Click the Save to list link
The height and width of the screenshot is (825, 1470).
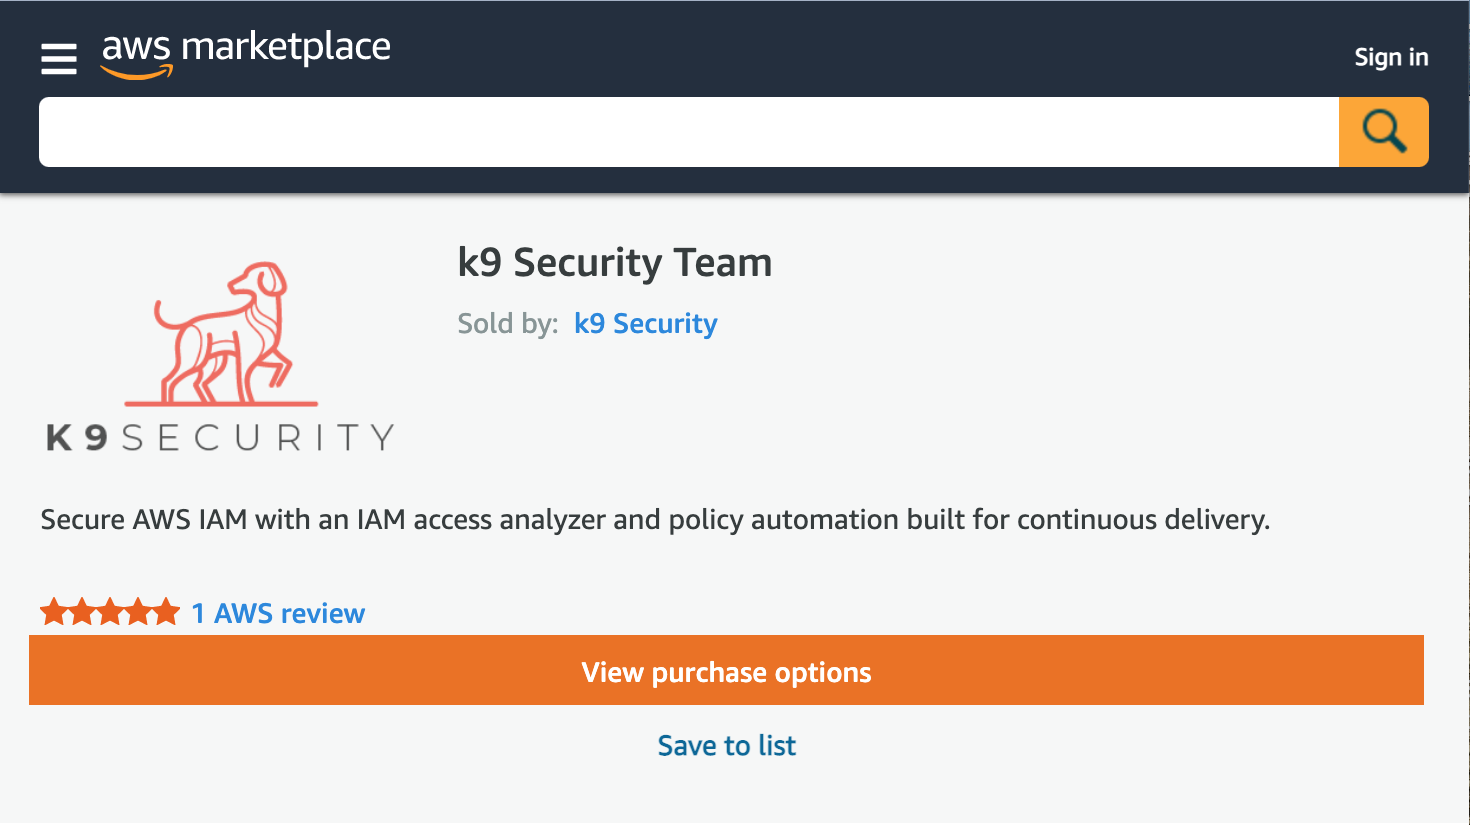tap(727, 745)
